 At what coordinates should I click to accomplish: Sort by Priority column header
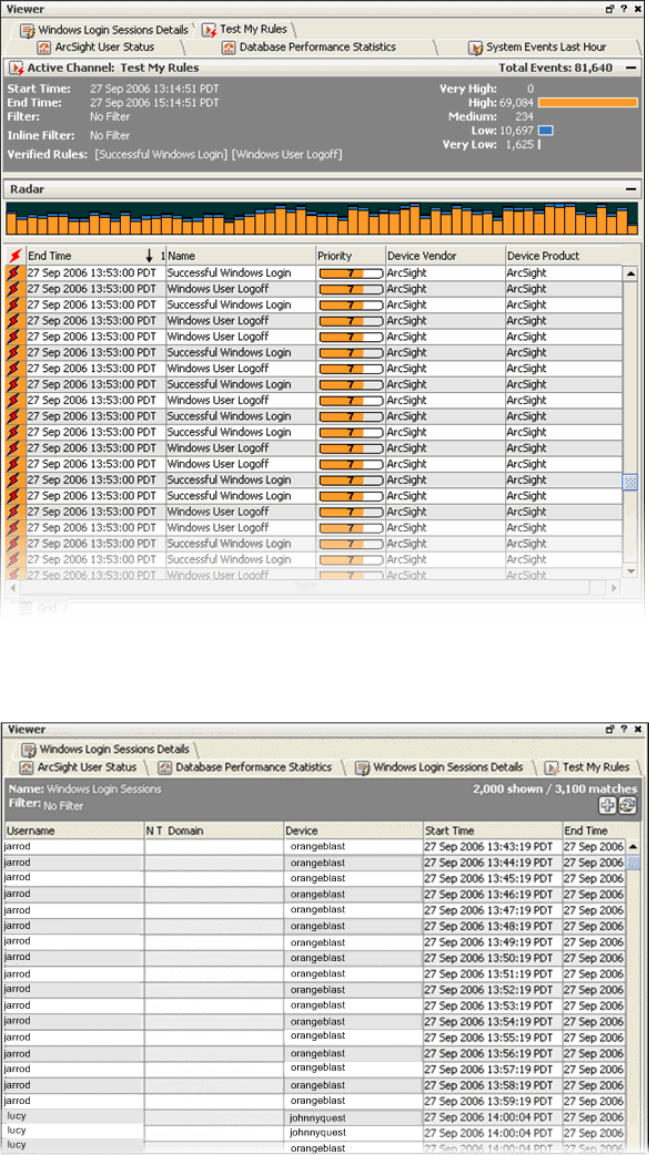tap(350, 256)
